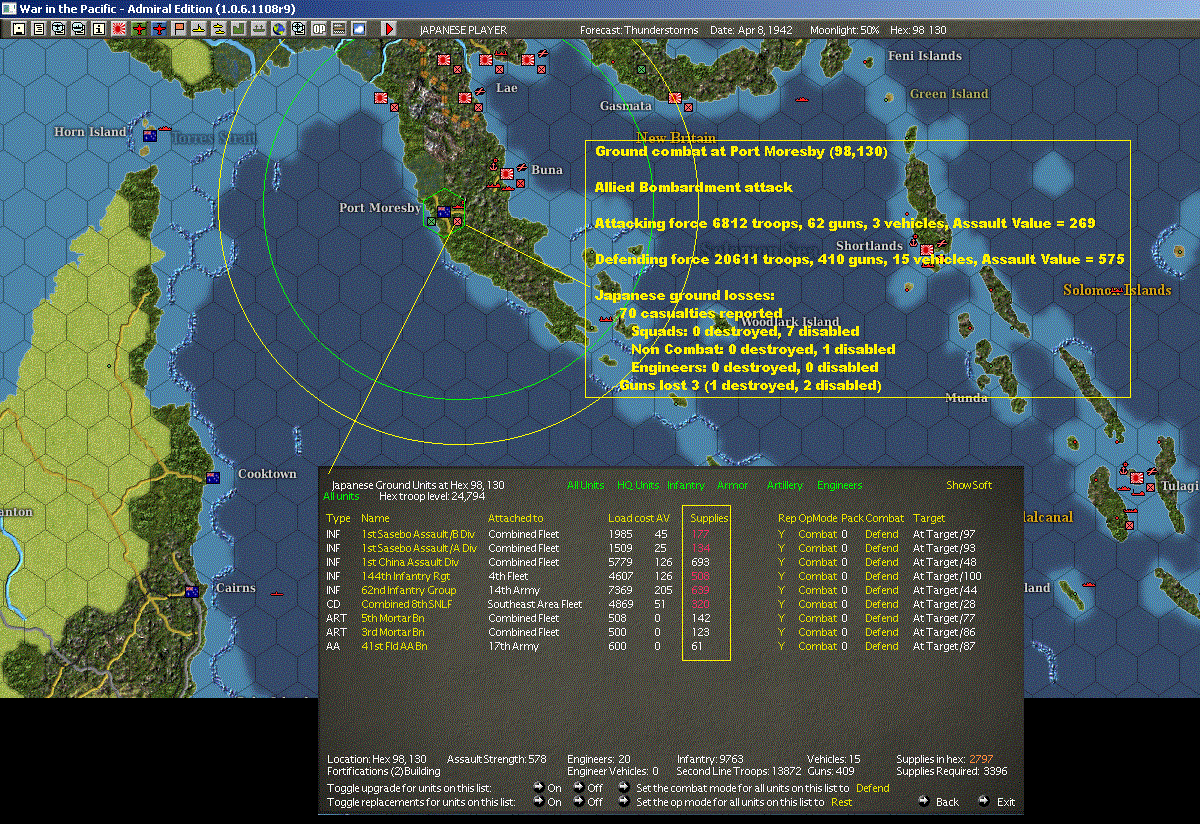The width and height of the screenshot is (1200, 824).
Task: Select the Gasmata Japanese base icon
Action: (x=675, y=98)
